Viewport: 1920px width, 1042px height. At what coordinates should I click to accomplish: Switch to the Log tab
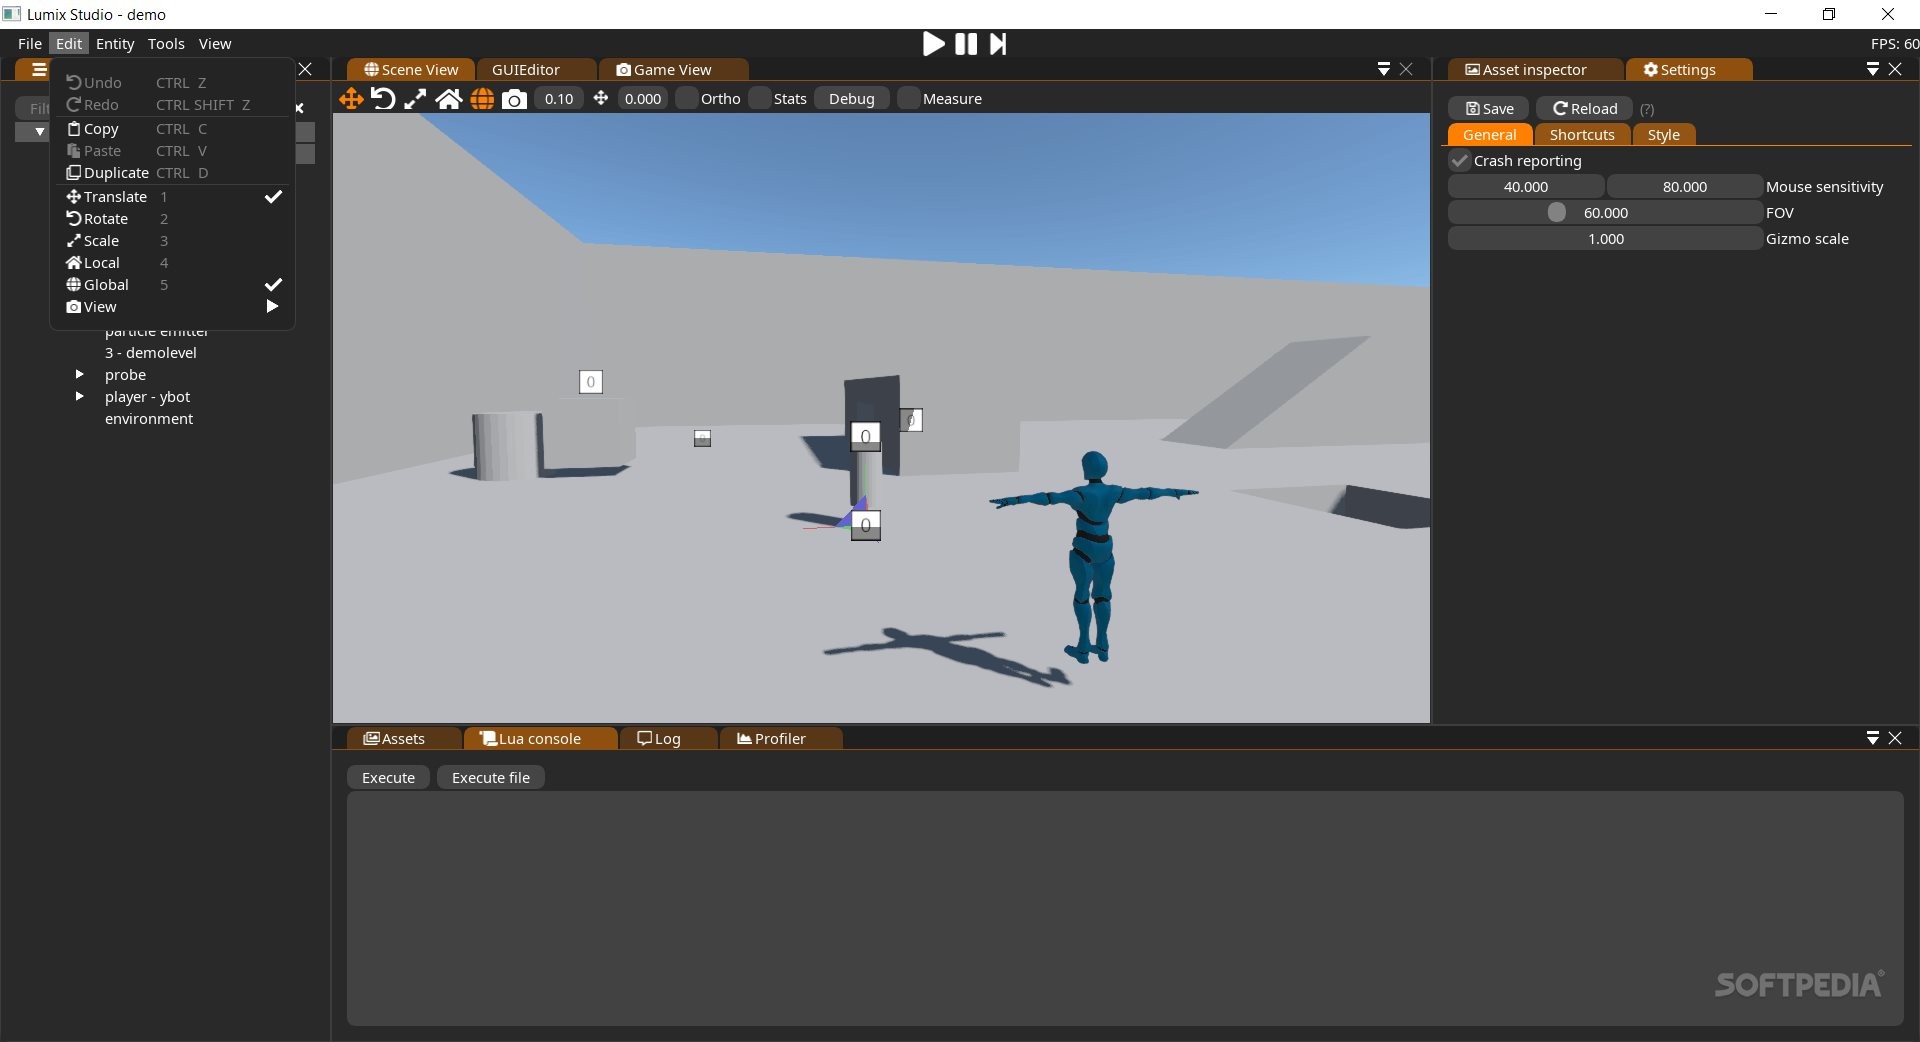(x=668, y=738)
